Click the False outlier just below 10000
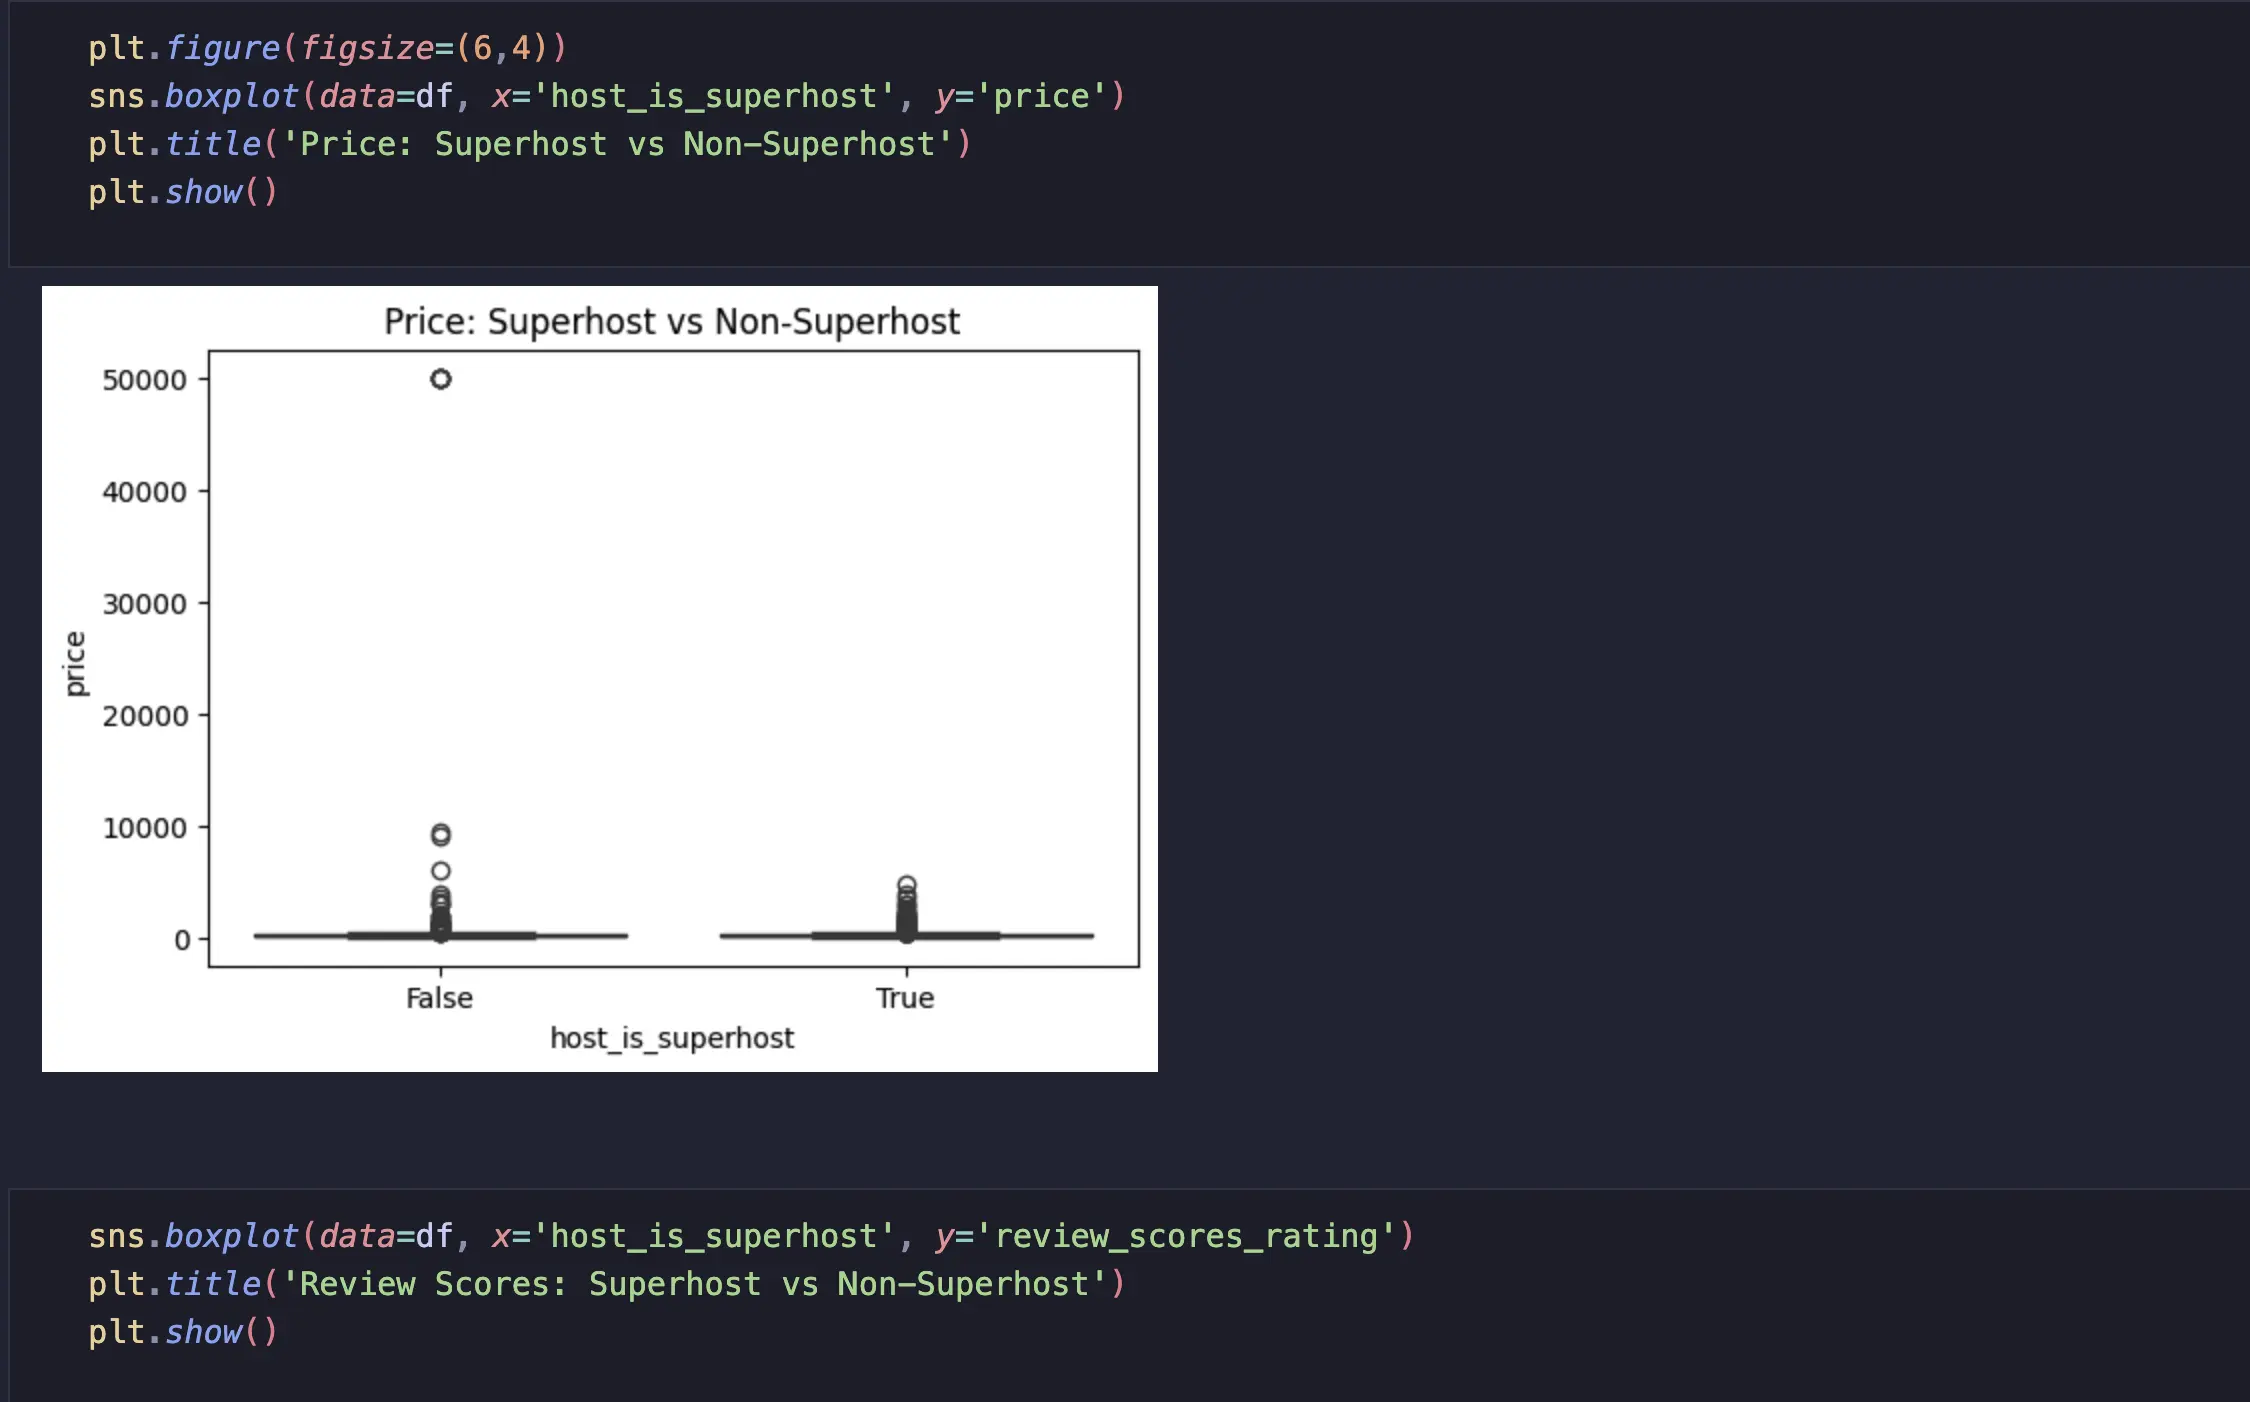This screenshot has height=1402, width=2250. (x=441, y=834)
